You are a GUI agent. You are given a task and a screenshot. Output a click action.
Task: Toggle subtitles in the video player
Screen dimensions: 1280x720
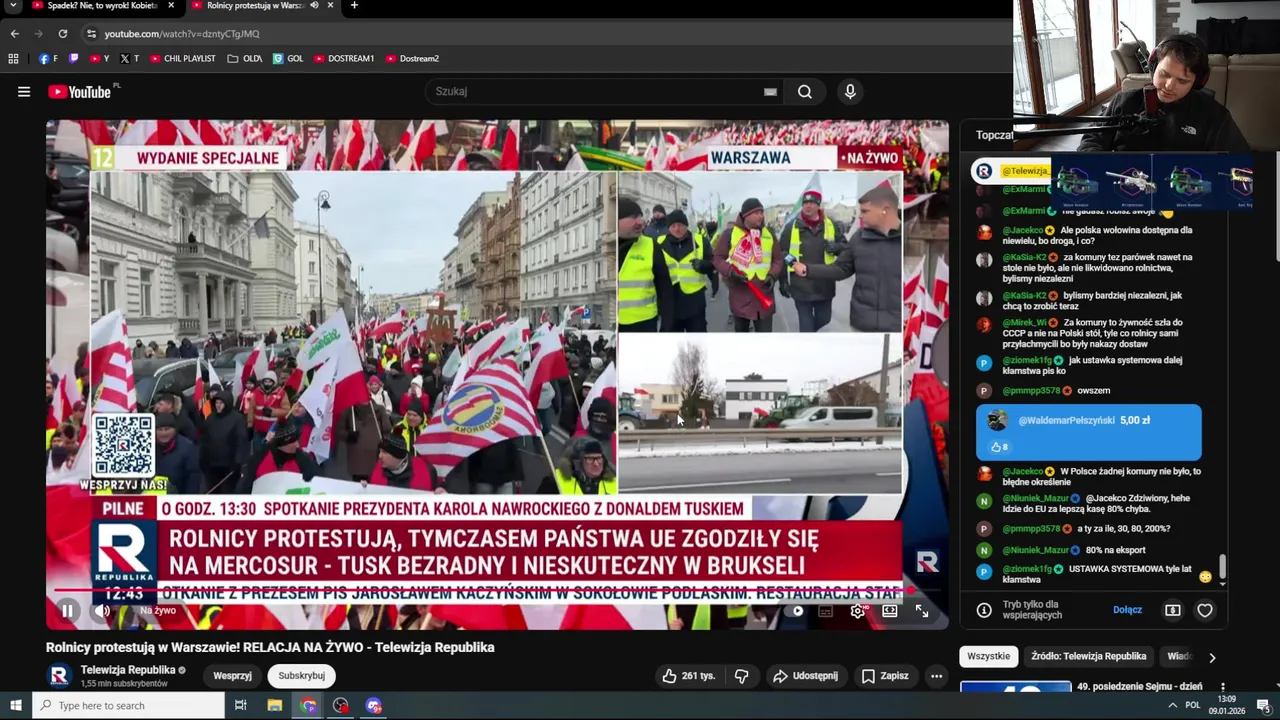click(826, 611)
